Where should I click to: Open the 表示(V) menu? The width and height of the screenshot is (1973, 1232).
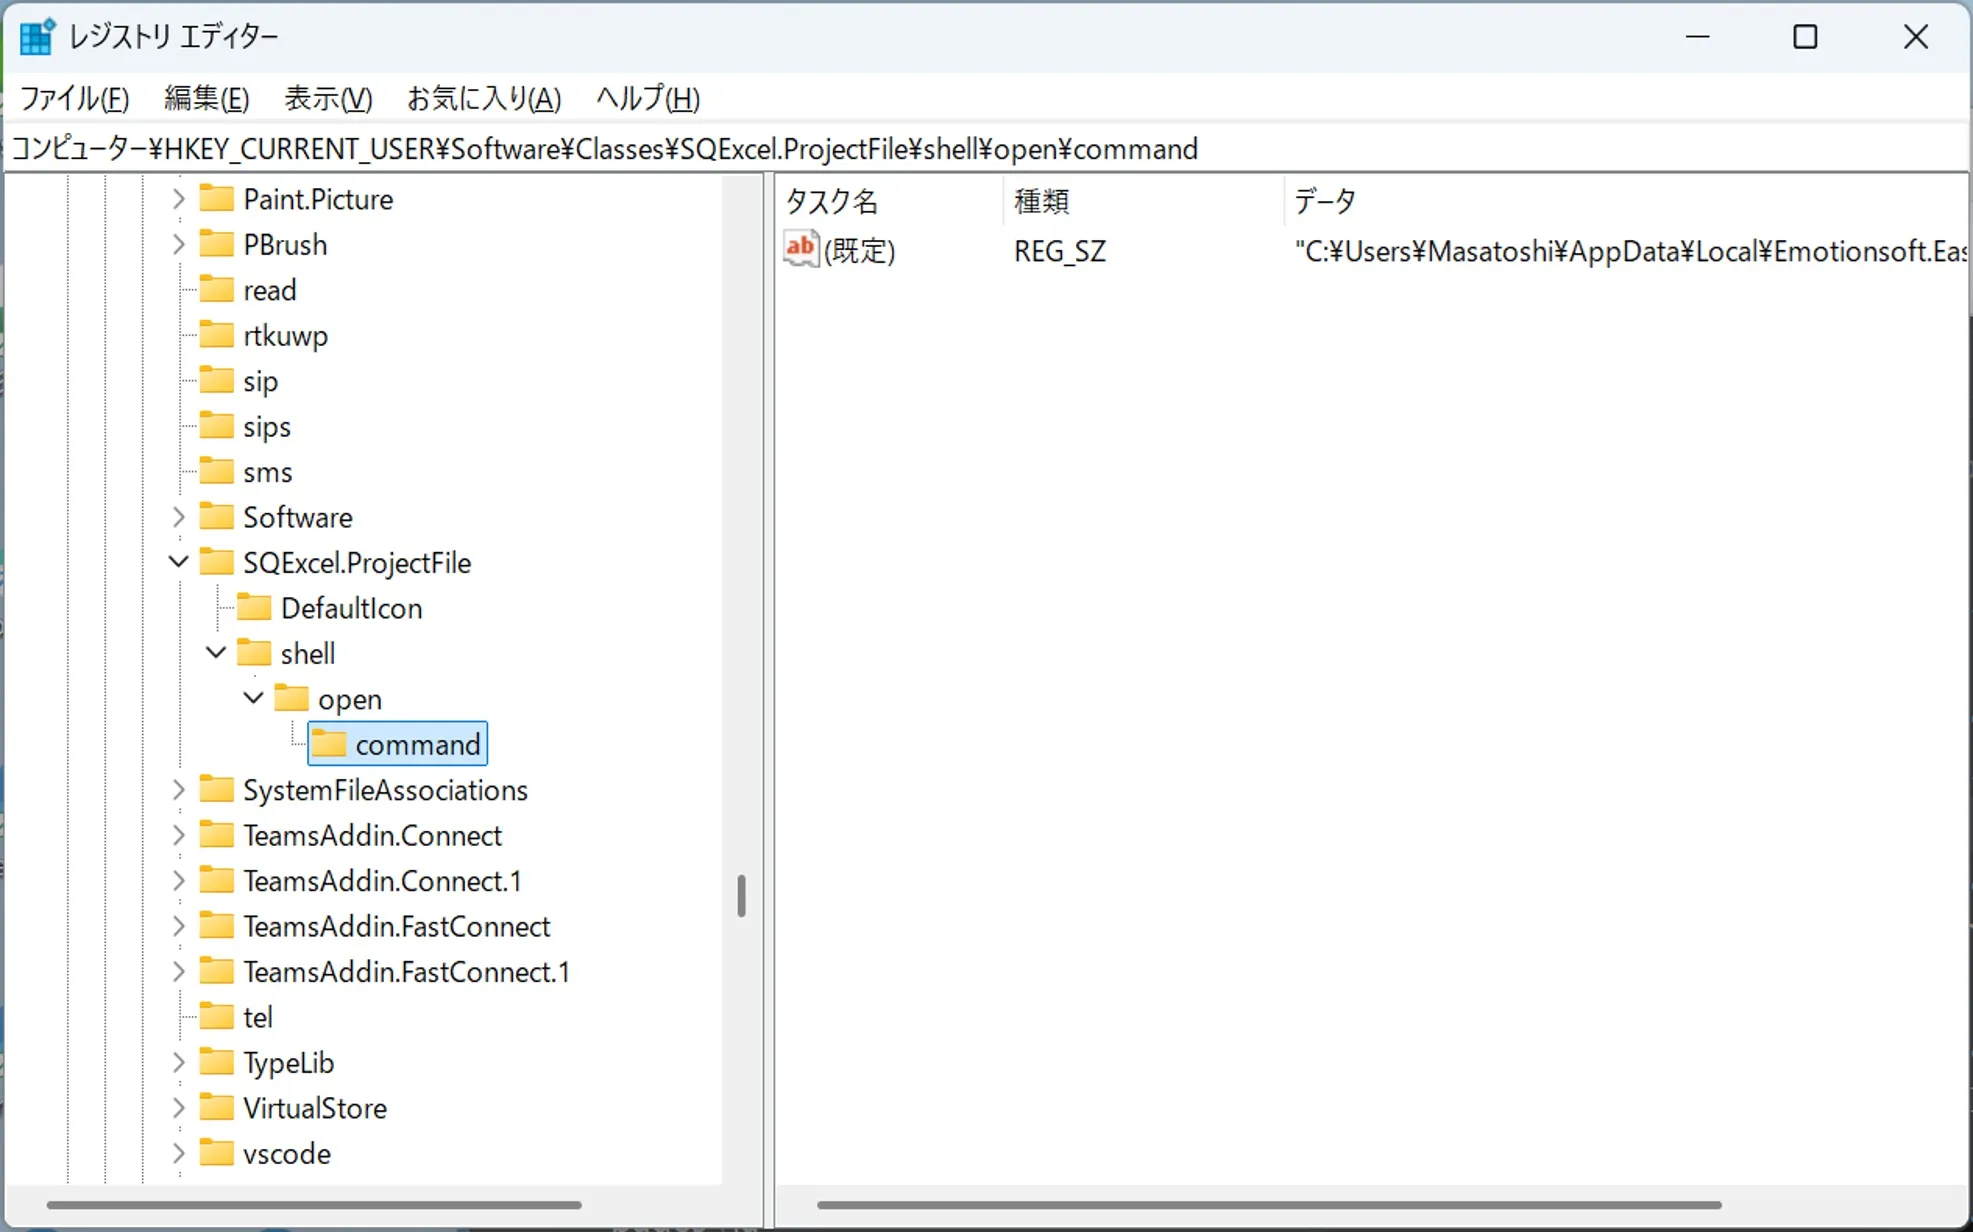click(x=328, y=98)
